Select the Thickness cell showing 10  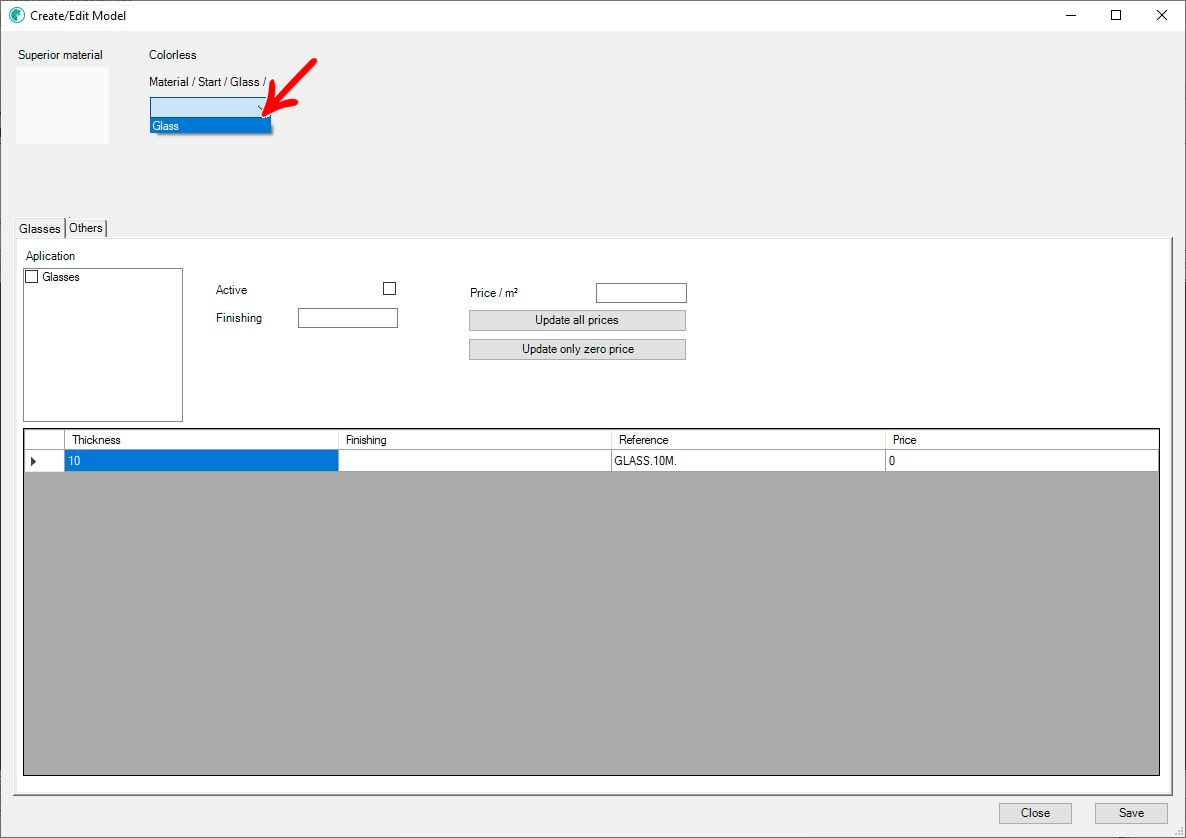click(x=201, y=461)
